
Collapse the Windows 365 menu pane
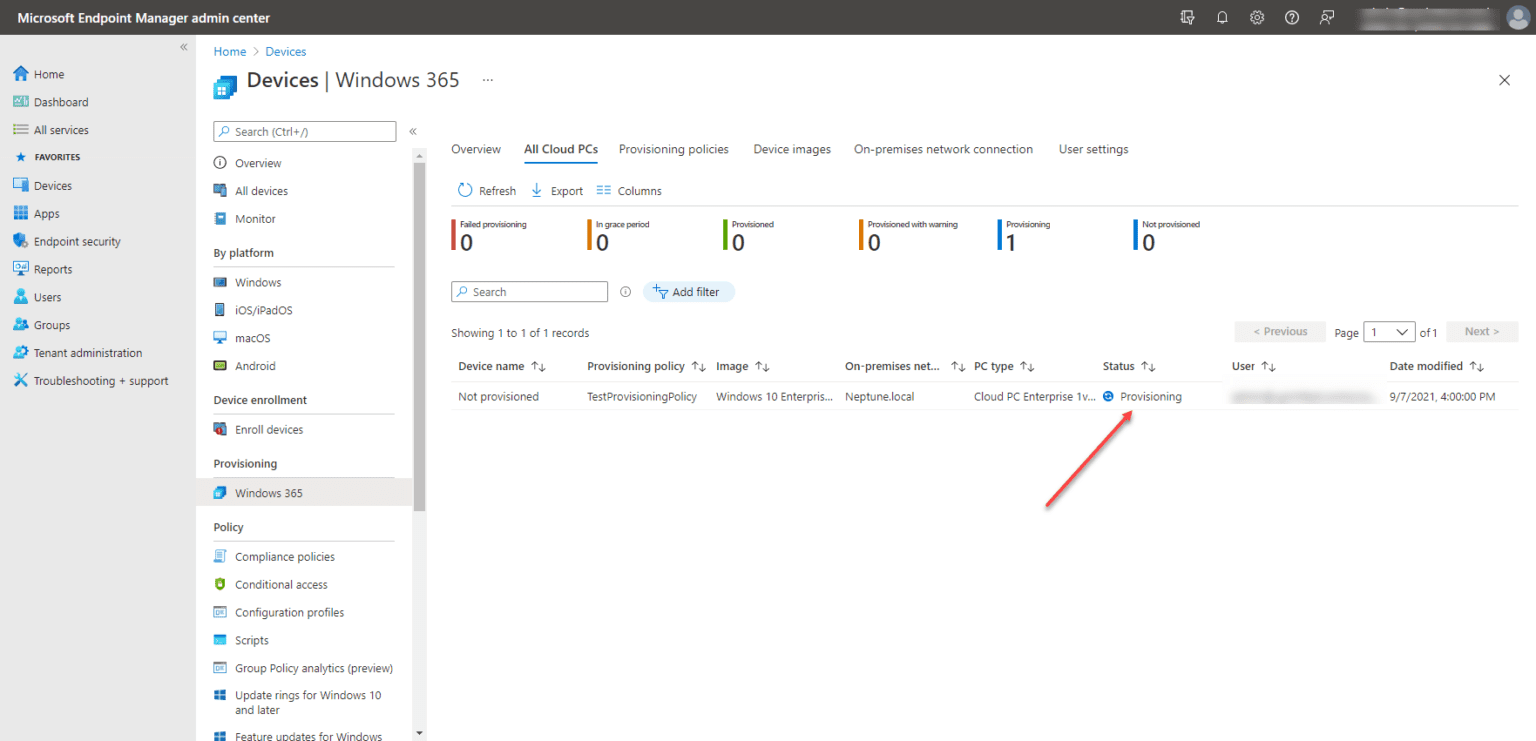pyautogui.click(x=412, y=130)
